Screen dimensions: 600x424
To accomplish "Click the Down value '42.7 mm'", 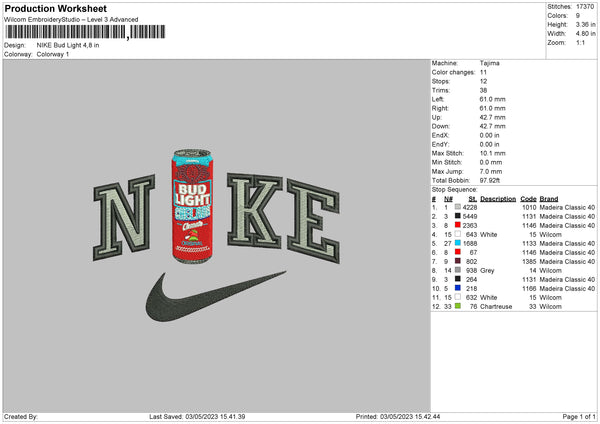I will [x=492, y=126].
